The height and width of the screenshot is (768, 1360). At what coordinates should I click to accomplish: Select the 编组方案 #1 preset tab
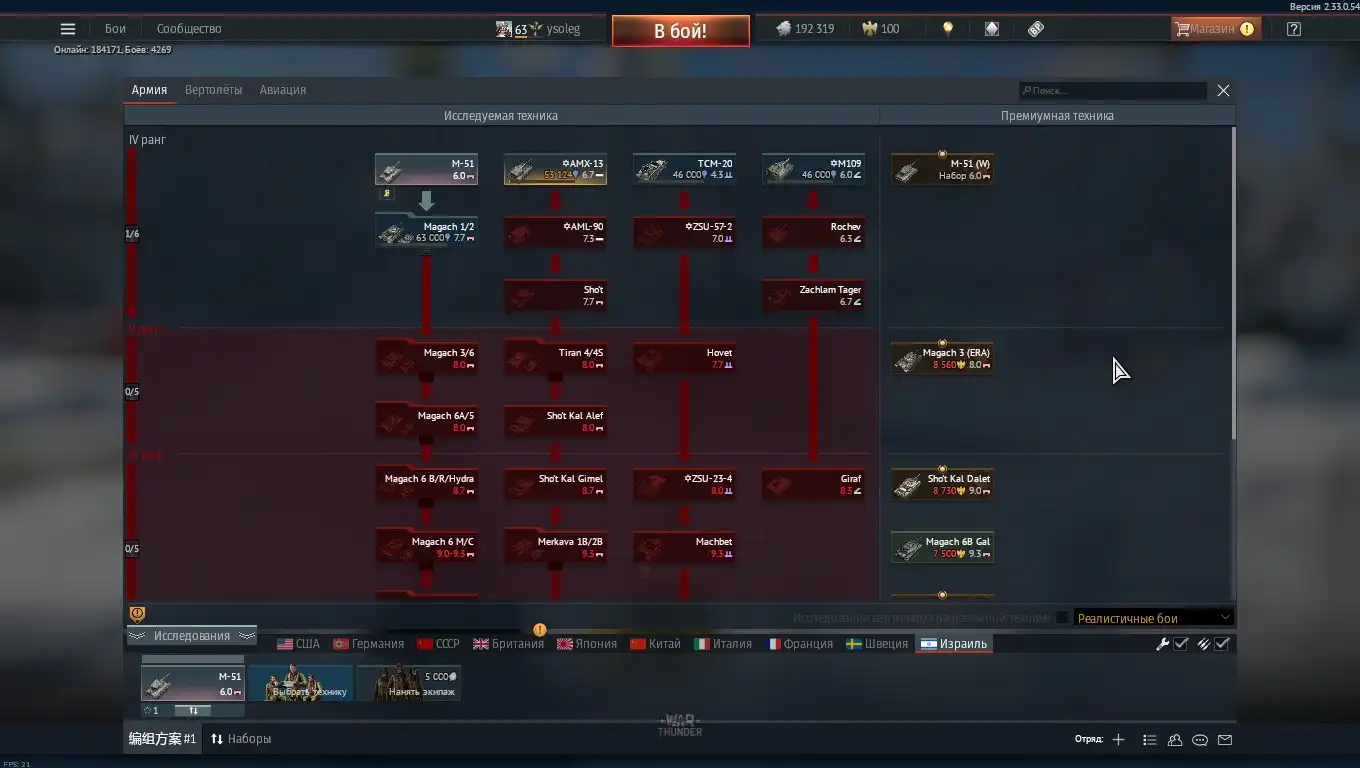[162, 739]
